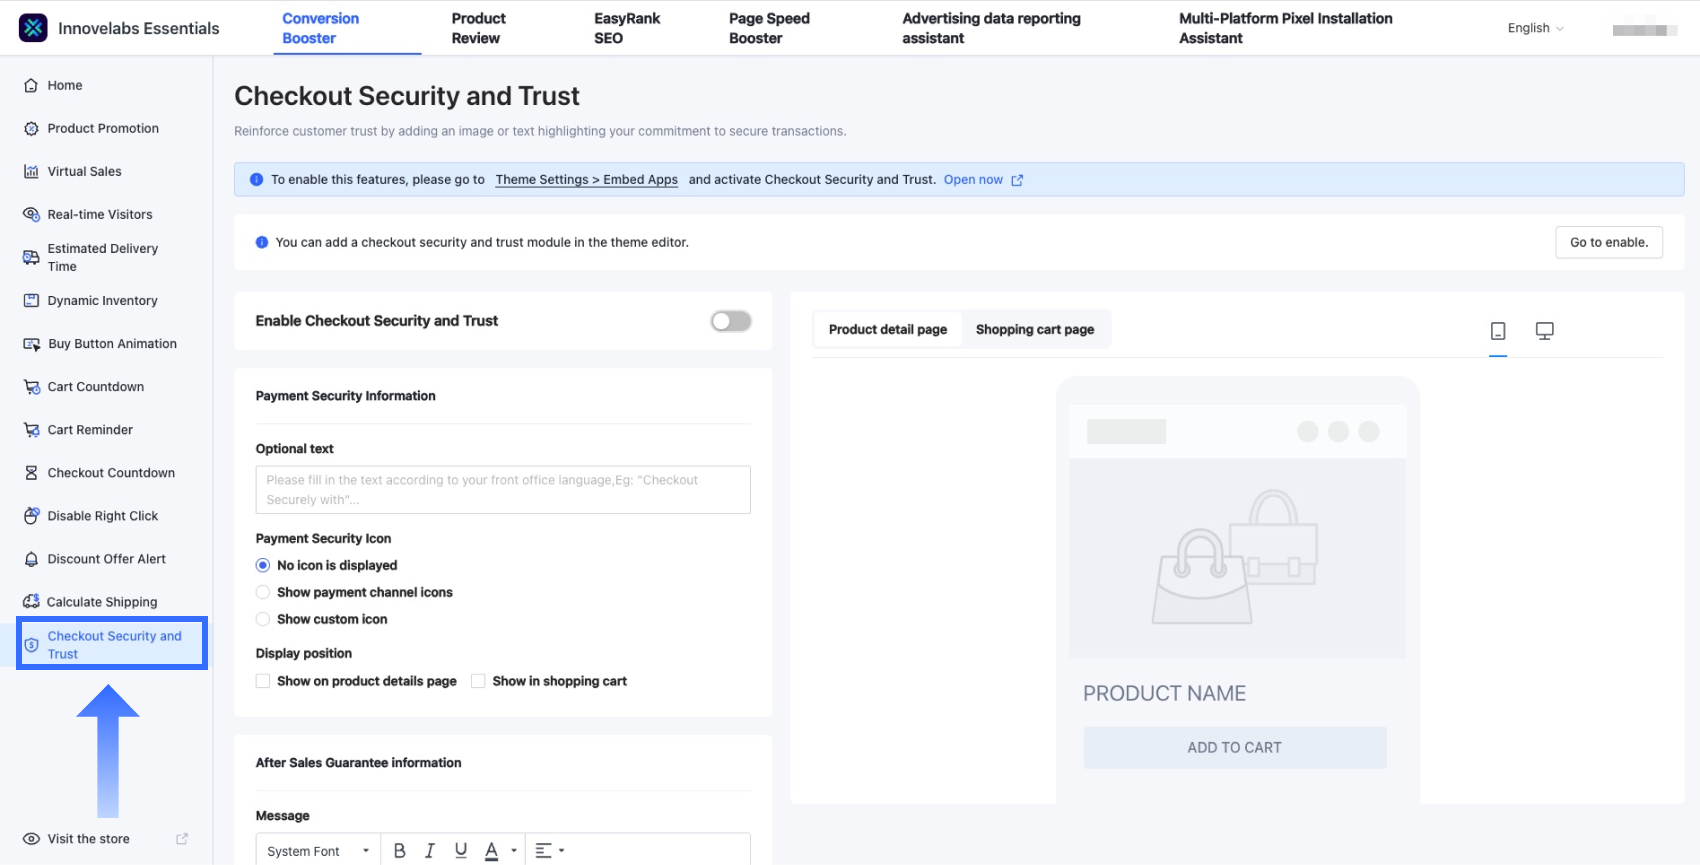Check Show on product details page

263,682
